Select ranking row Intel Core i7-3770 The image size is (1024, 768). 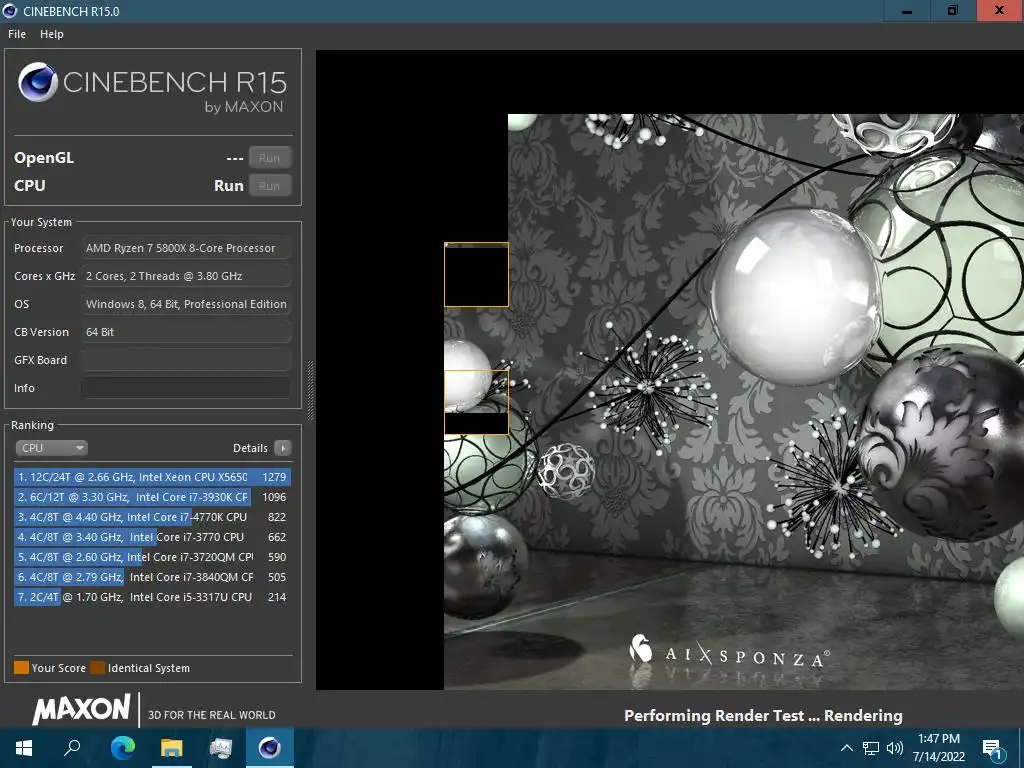click(152, 537)
